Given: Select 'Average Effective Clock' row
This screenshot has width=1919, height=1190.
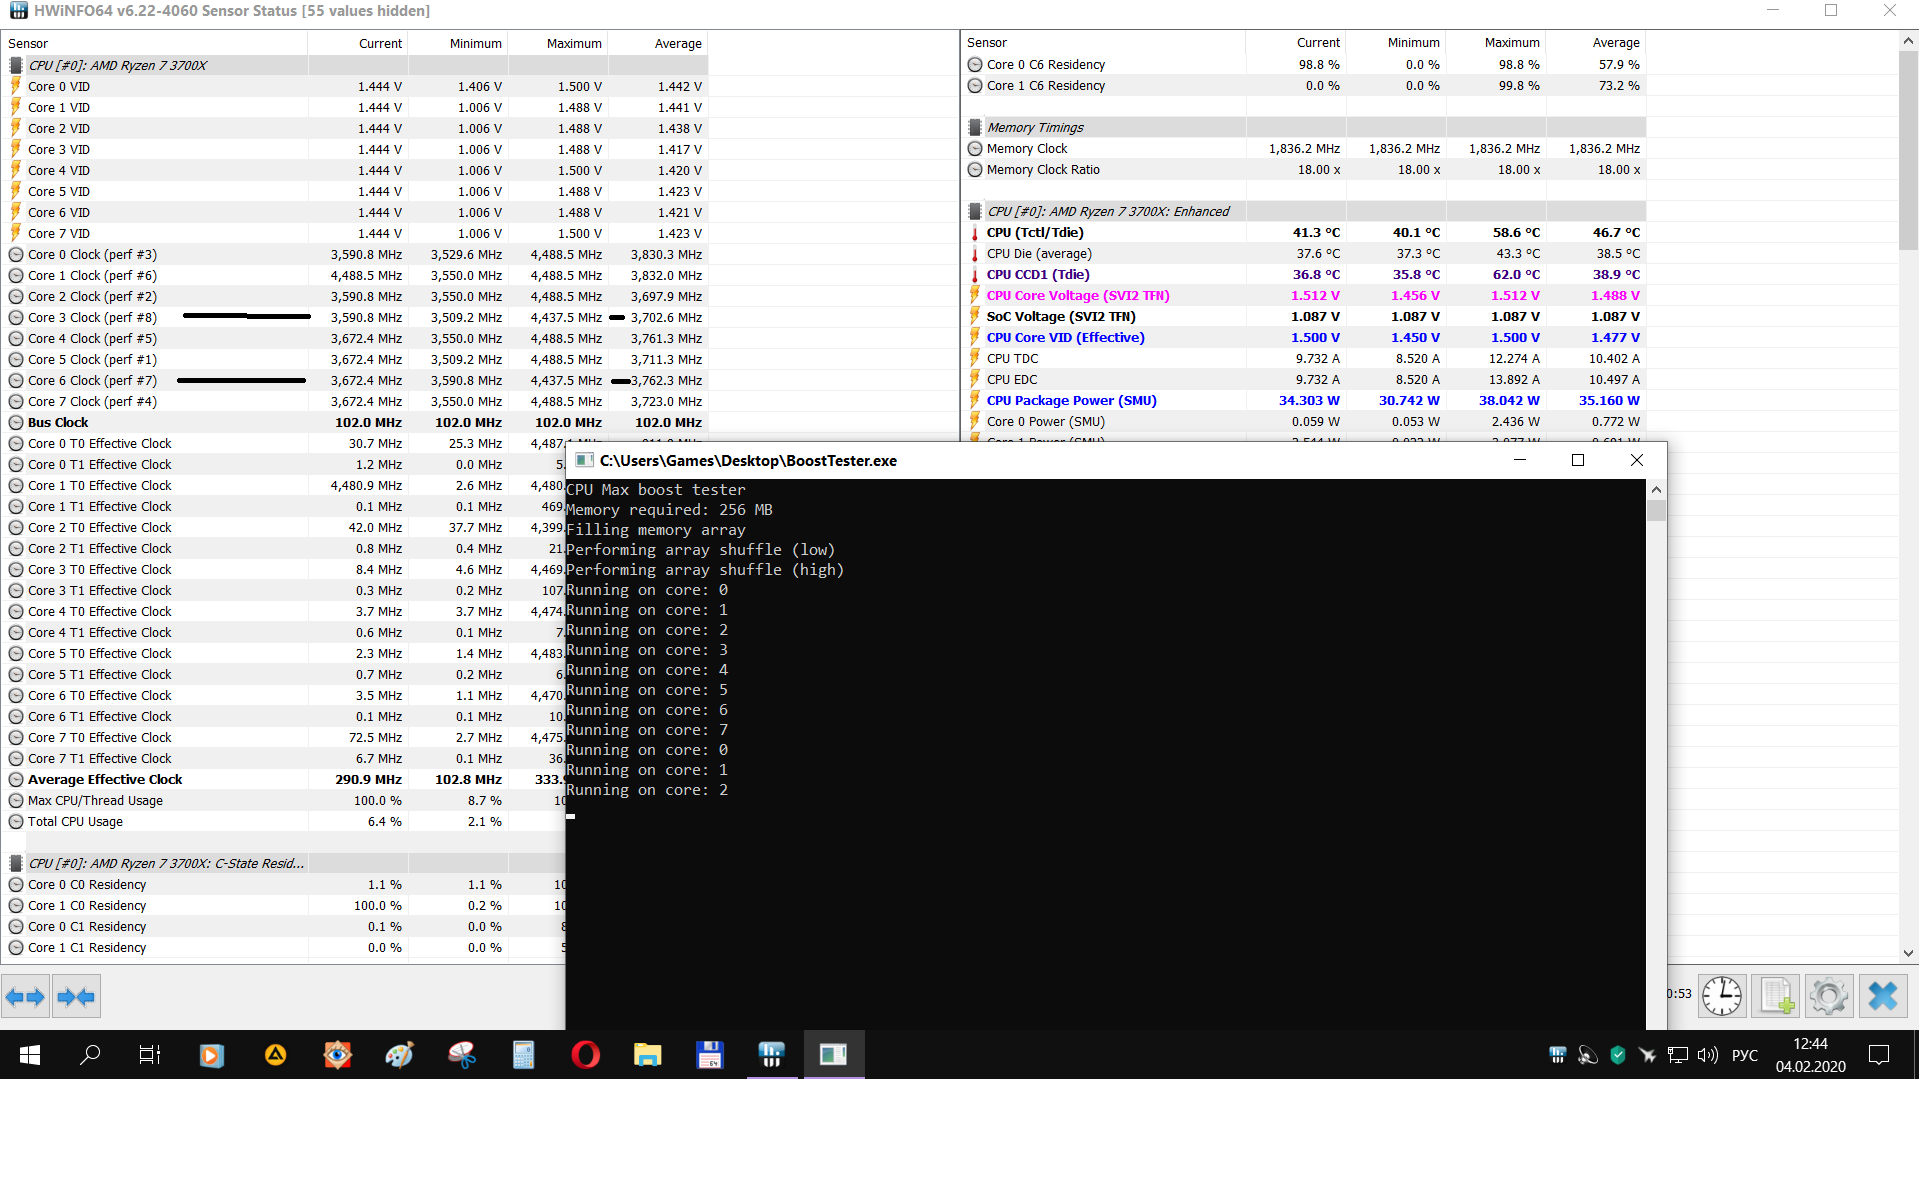Looking at the screenshot, I should pos(284,780).
